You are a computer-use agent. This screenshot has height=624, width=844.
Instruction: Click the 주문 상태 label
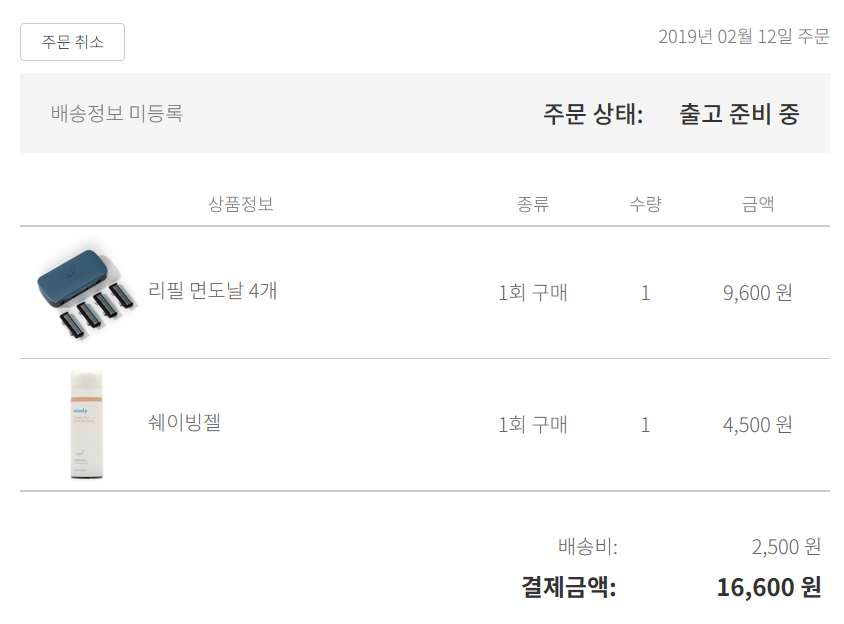593,114
